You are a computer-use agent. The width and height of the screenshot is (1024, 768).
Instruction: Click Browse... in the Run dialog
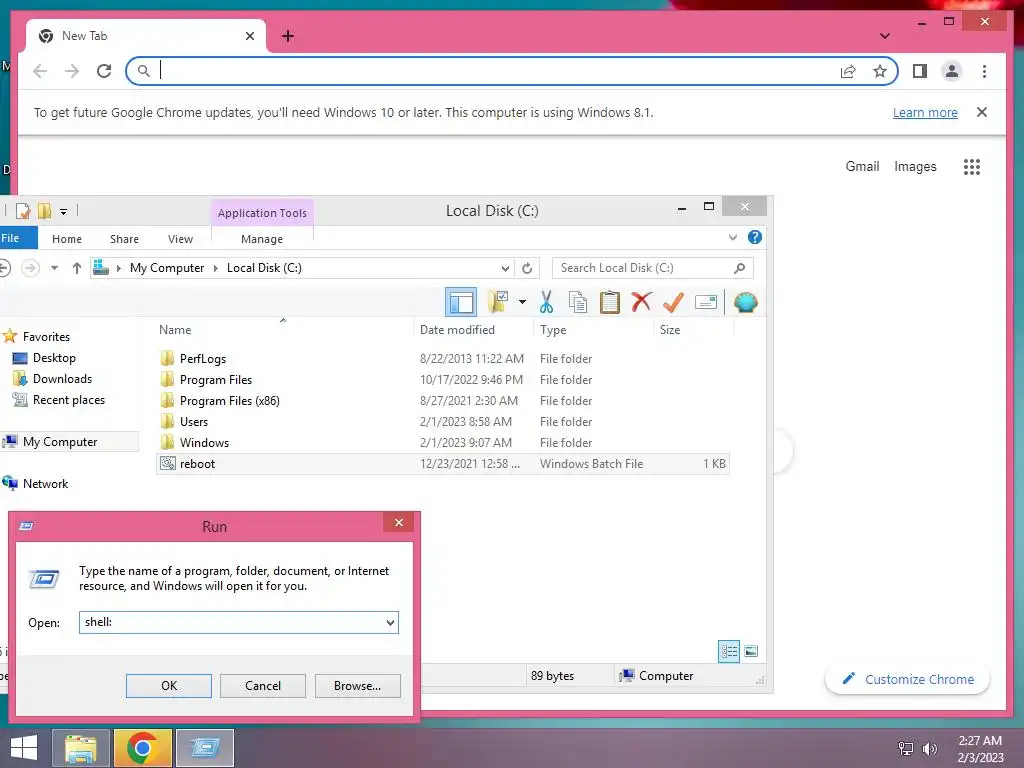pos(357,686)
